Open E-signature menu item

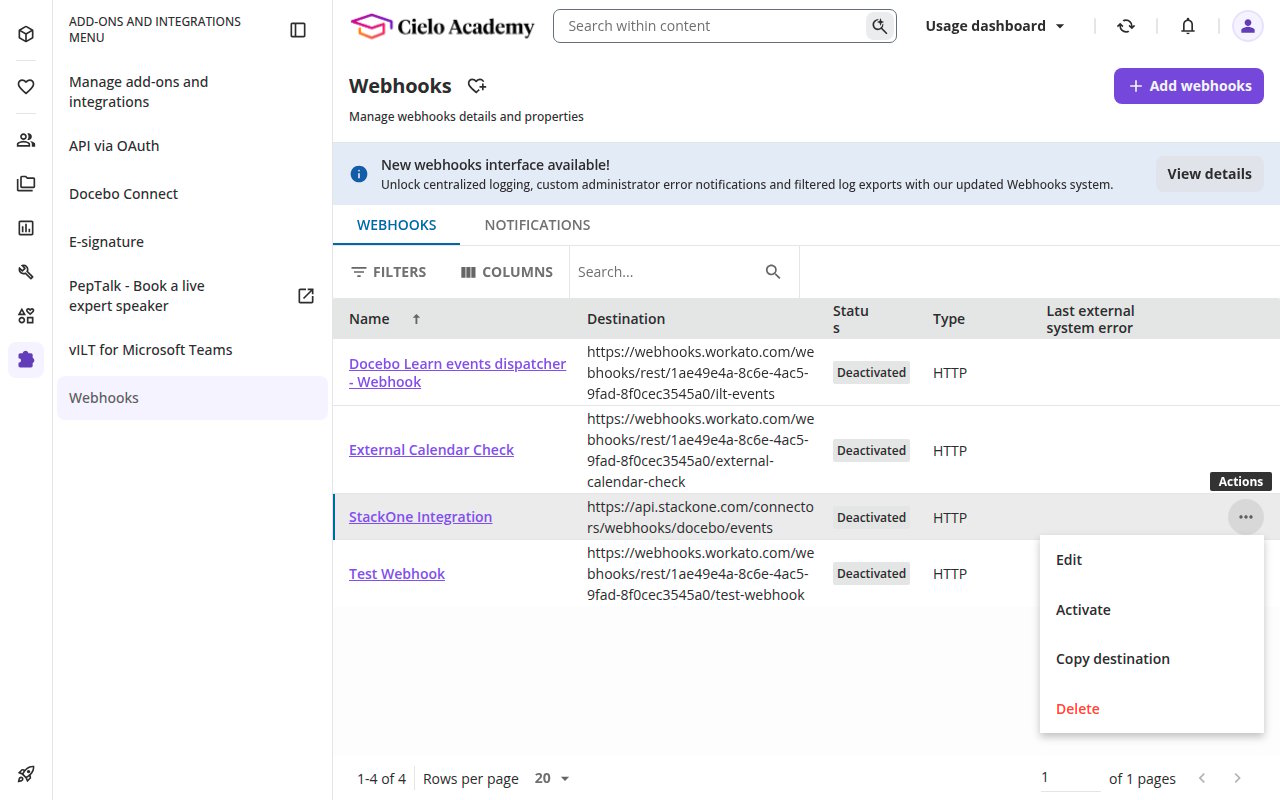click(x=192, y=242)
